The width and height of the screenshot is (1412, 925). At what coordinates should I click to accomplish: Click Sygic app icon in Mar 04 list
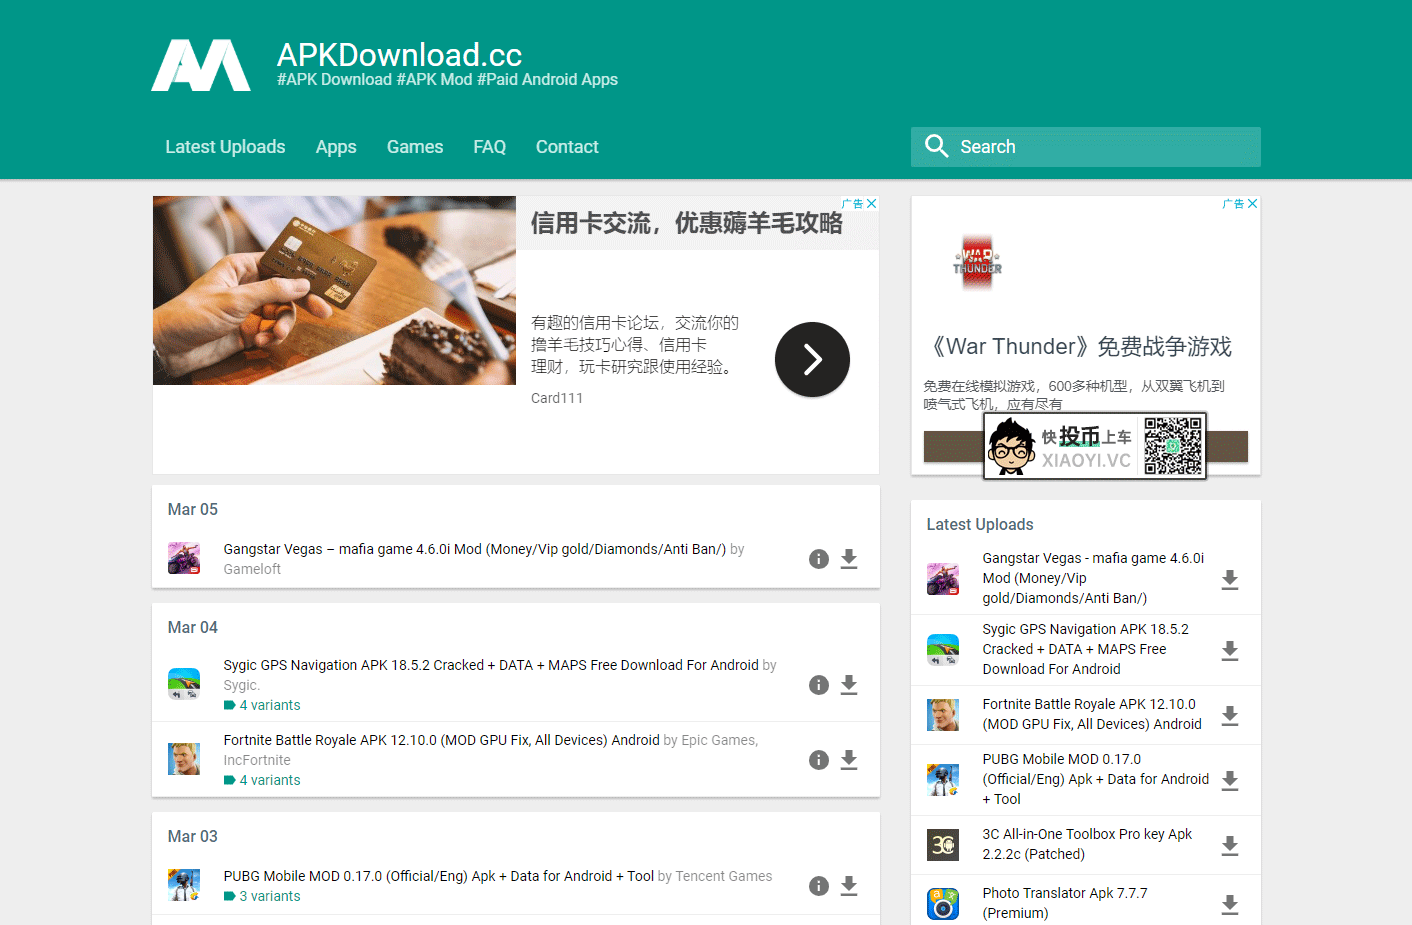tap(184, 684)
